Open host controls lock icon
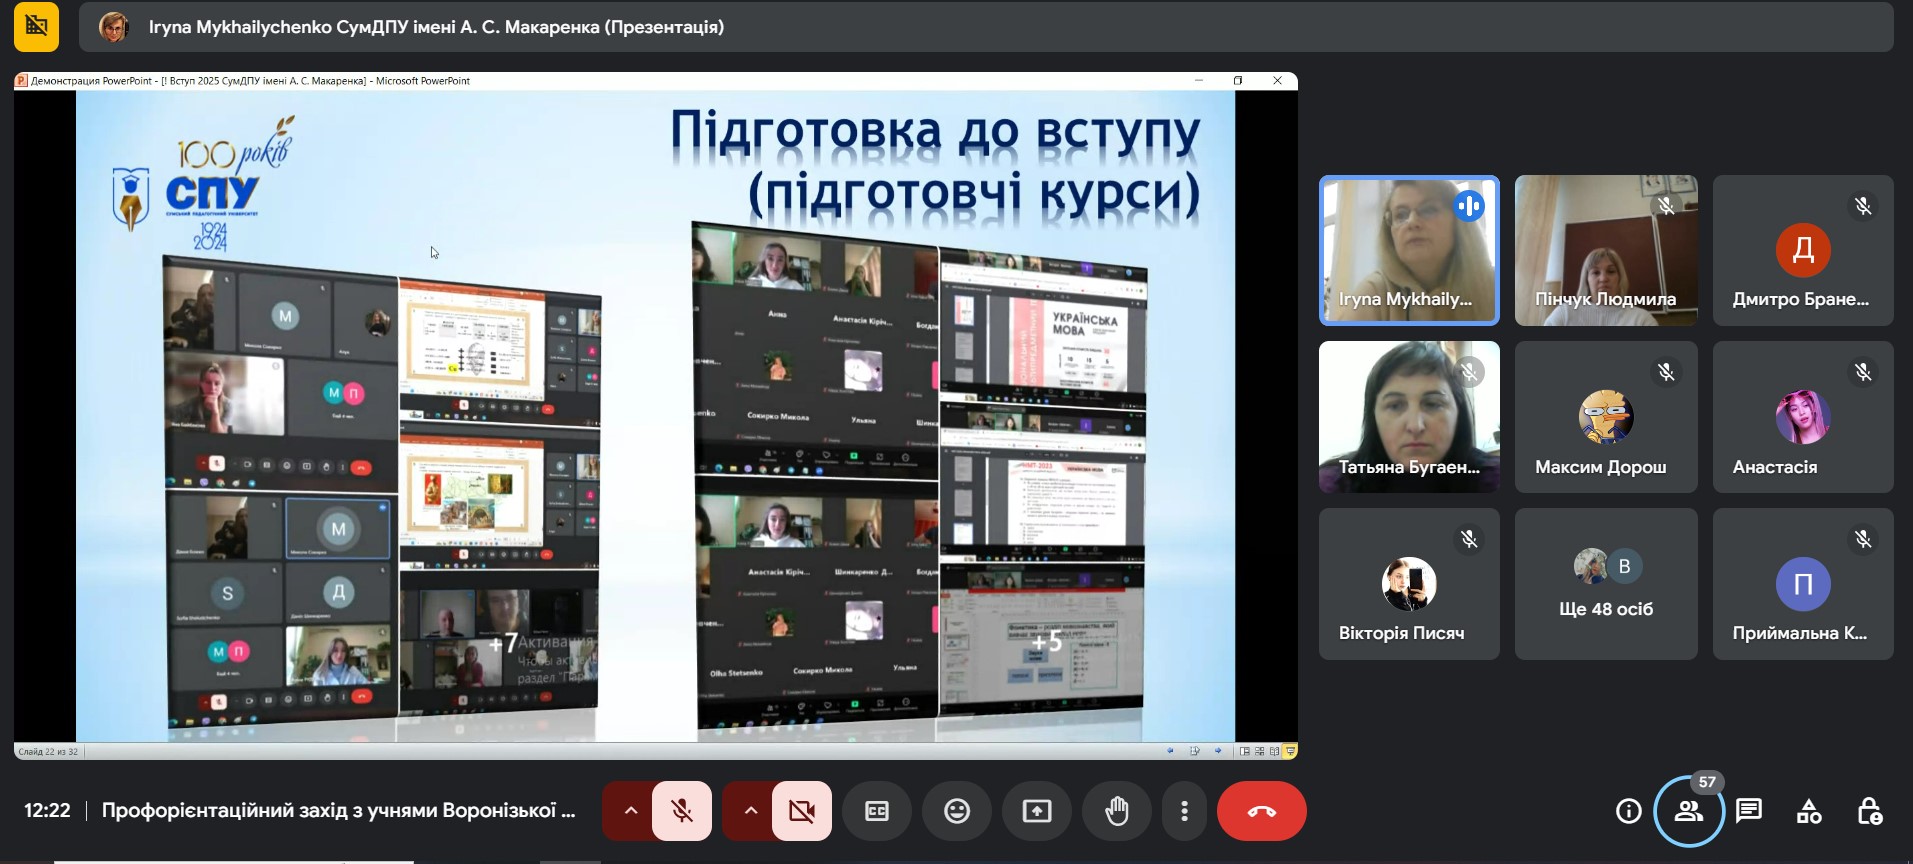Viewport: 1913px width, 864px height. click(x=1869, y=811)
